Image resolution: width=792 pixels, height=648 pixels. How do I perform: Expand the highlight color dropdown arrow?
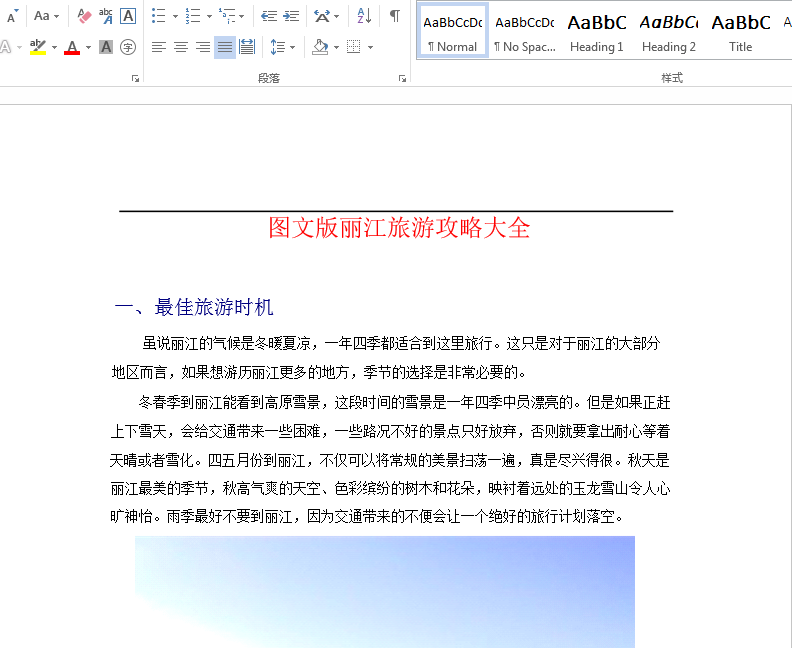click(54, 48)
